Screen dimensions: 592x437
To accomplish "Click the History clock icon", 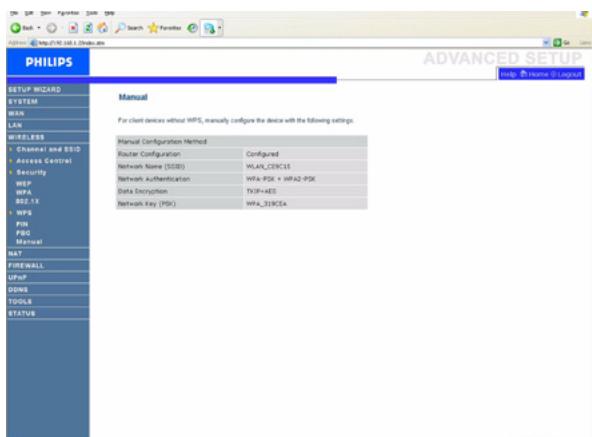I will tap(193, 28).
